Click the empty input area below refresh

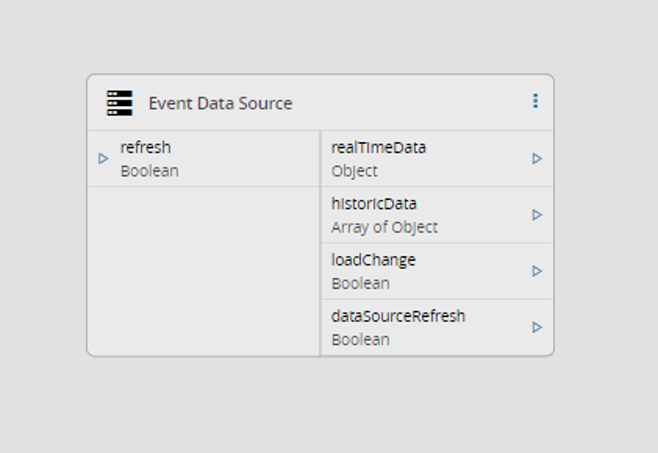pyautogui.click(x=203, y=270)
